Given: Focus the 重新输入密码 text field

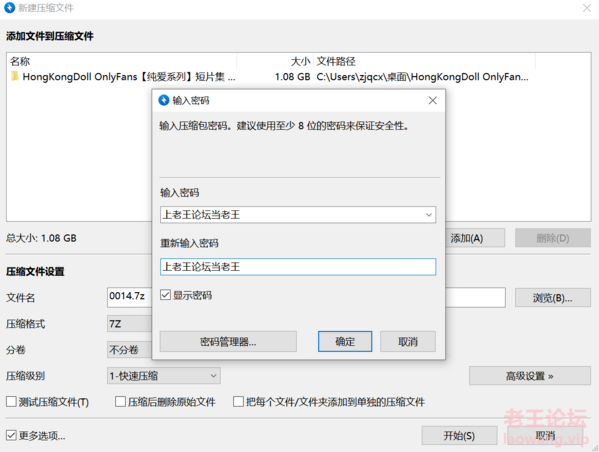Looking at the screenshot, I should [298, 267].
